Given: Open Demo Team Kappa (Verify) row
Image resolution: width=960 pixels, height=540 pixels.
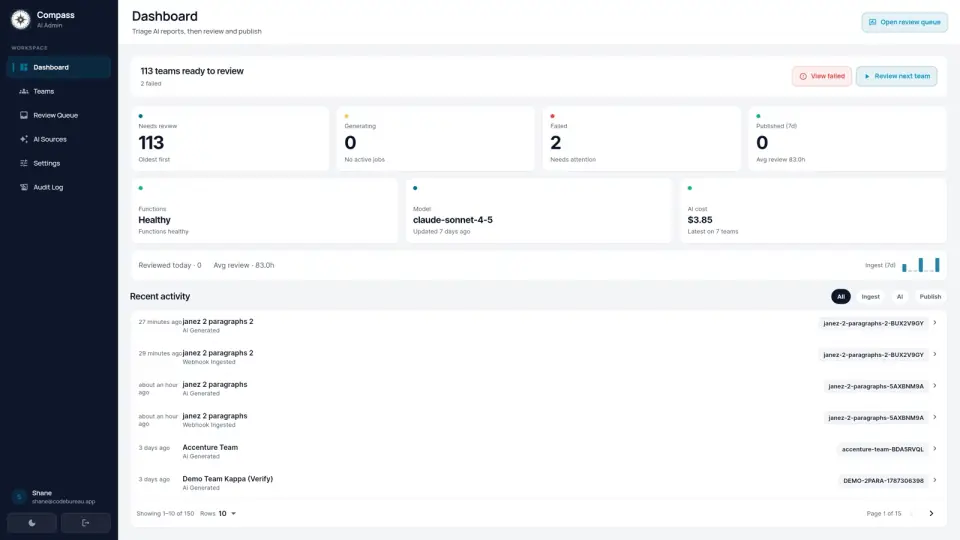Looking at the screenshot, I should point(538,483).
